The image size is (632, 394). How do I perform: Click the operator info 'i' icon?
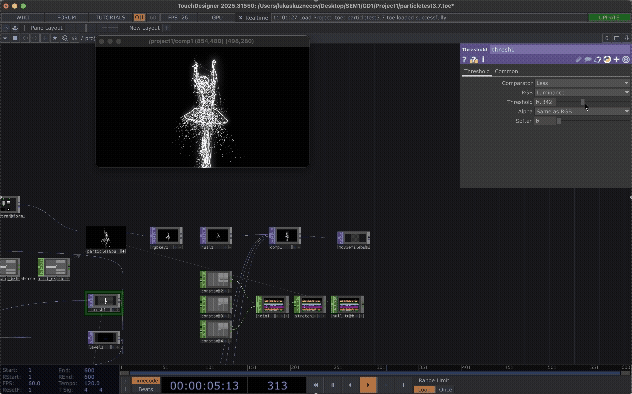tap(483, 60)
